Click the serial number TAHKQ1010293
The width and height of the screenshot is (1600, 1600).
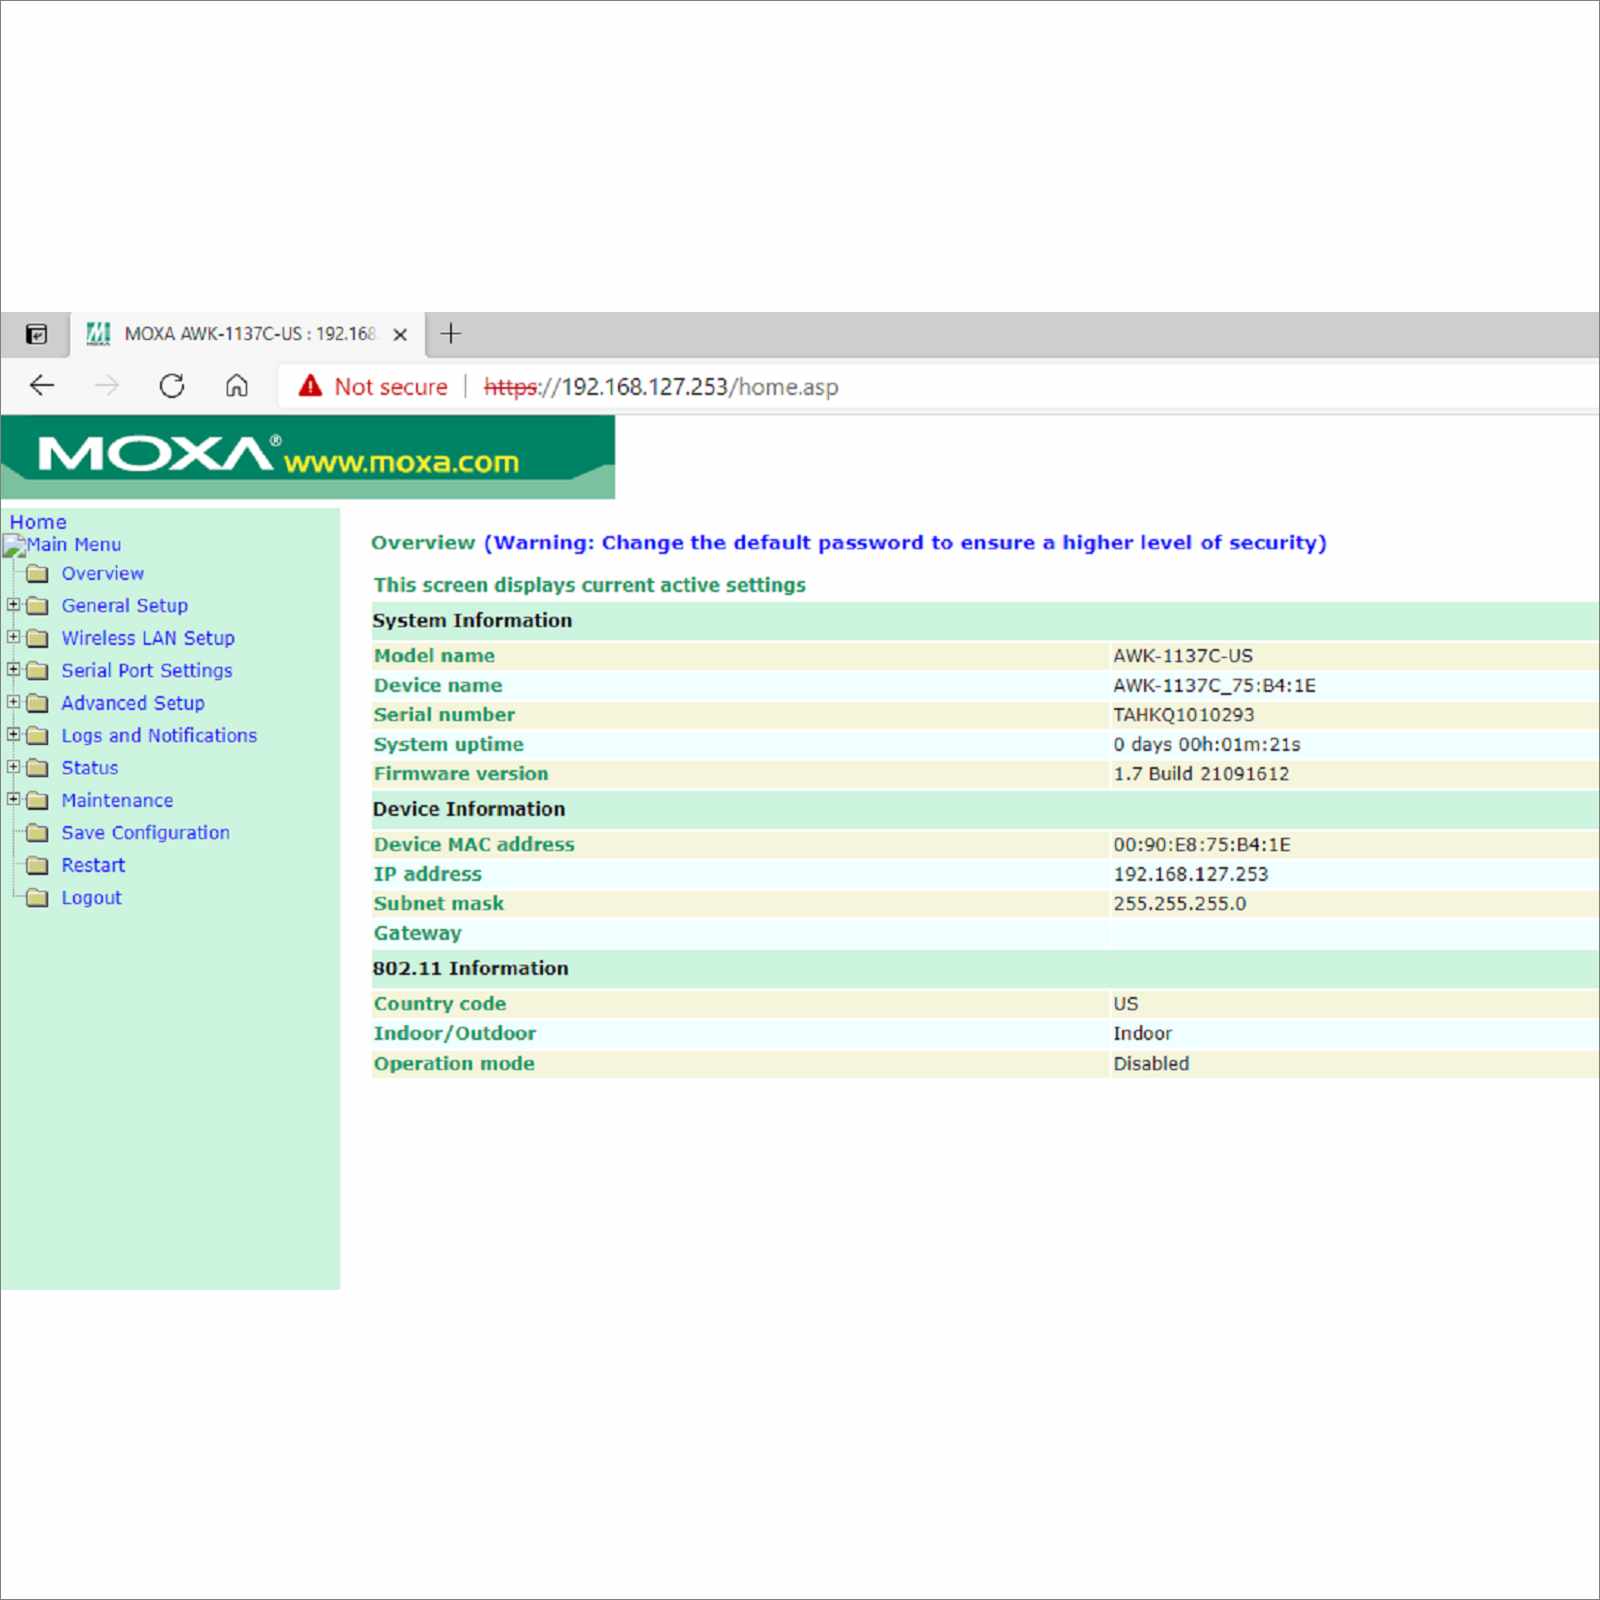pos(1183,714)
